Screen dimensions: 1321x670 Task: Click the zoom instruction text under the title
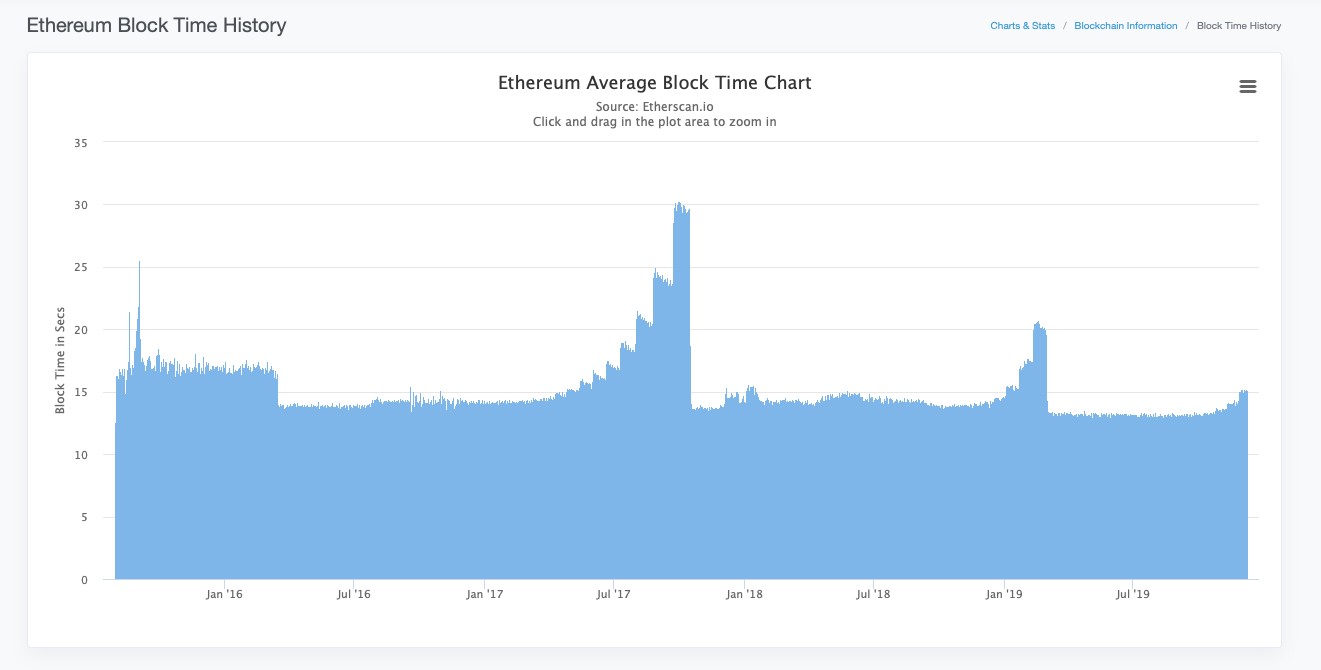pos(654,122)
